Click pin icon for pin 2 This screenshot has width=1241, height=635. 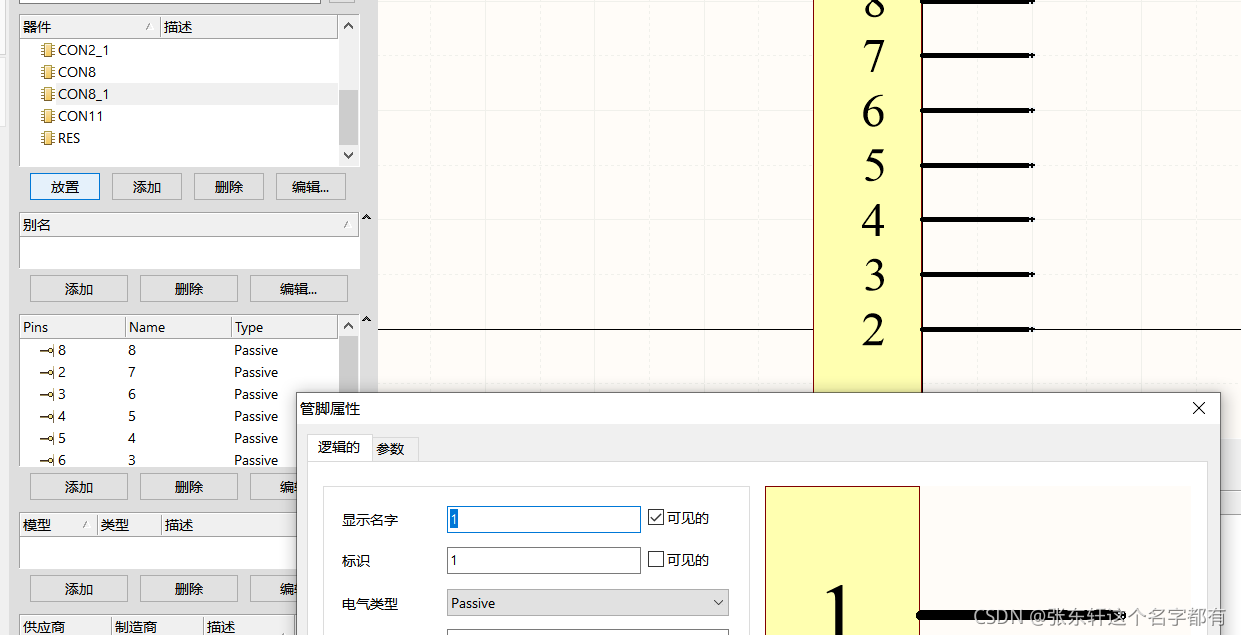[47, 372]
